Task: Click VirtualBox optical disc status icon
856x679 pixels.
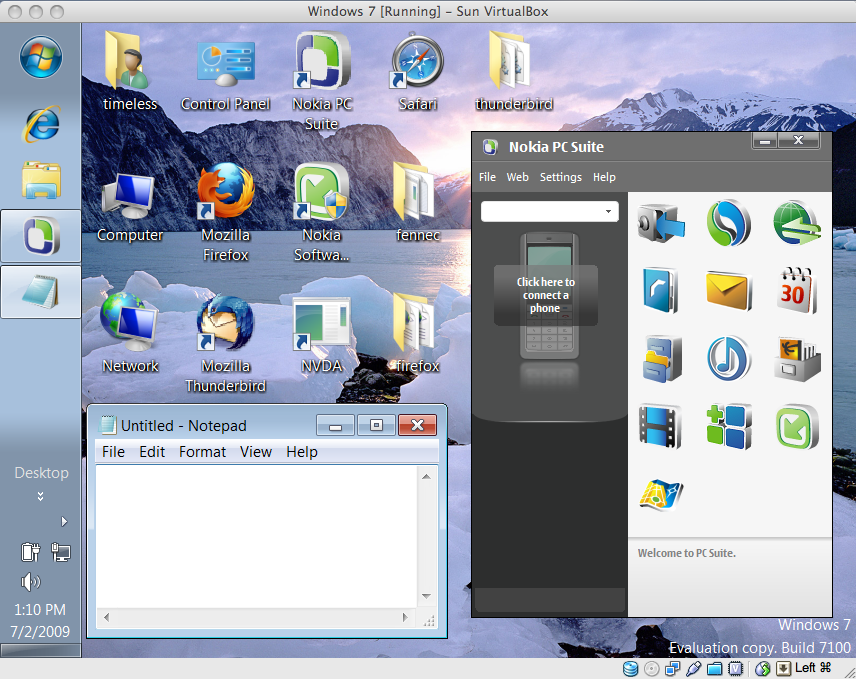Action: click(651, 669)
